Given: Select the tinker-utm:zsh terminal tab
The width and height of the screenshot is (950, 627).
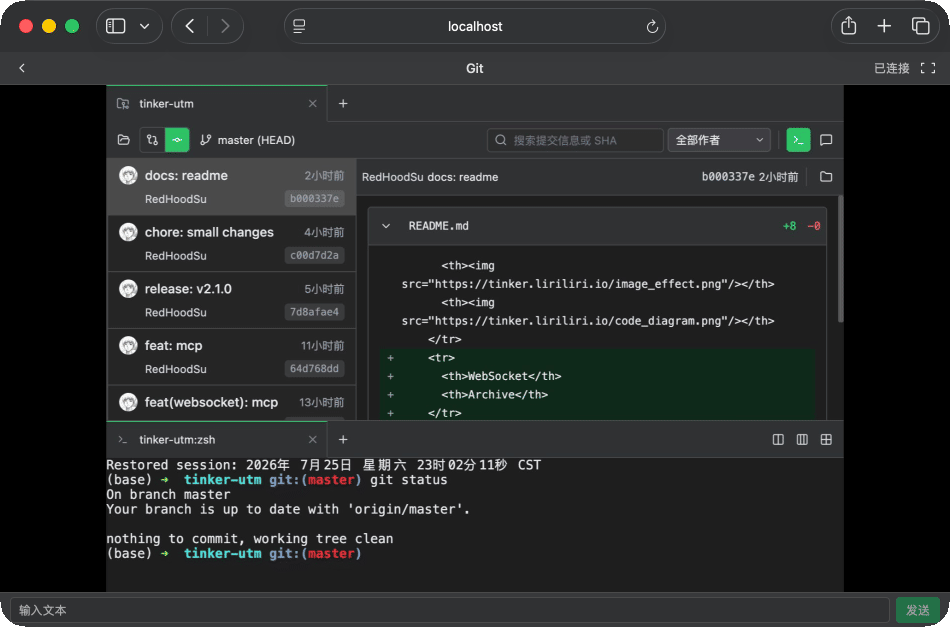Looking at the screenshot, I should click(217, 440).
